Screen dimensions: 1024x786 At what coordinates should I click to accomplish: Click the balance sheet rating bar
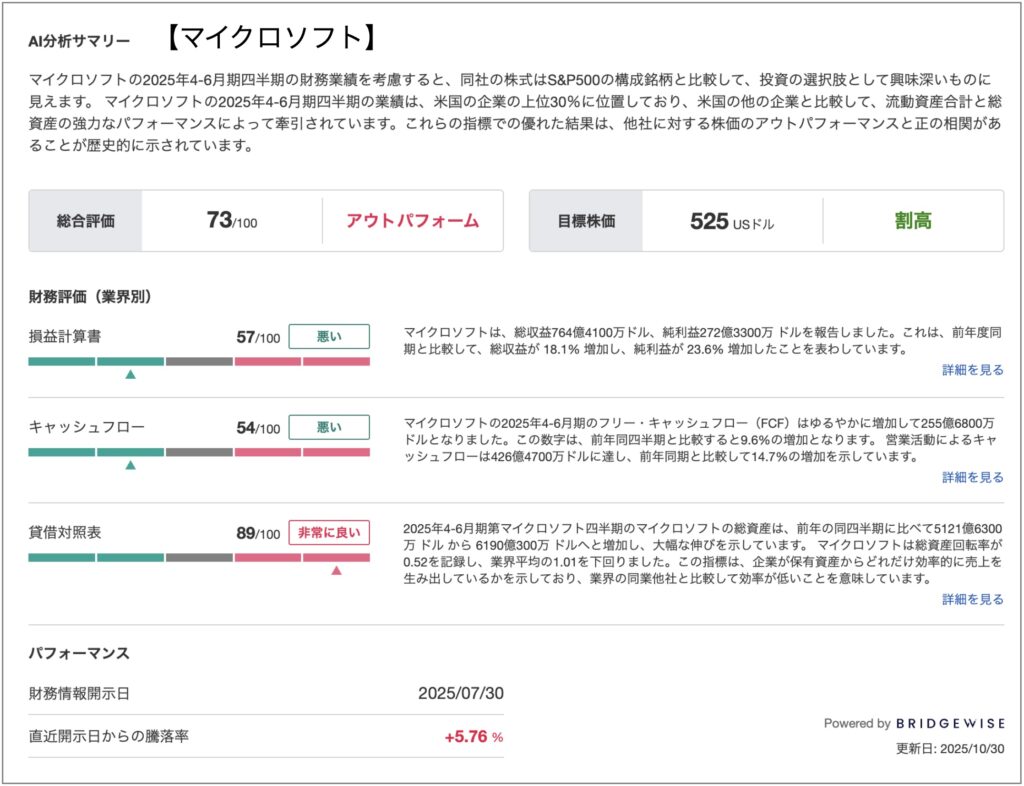click(x=199, y=557)
